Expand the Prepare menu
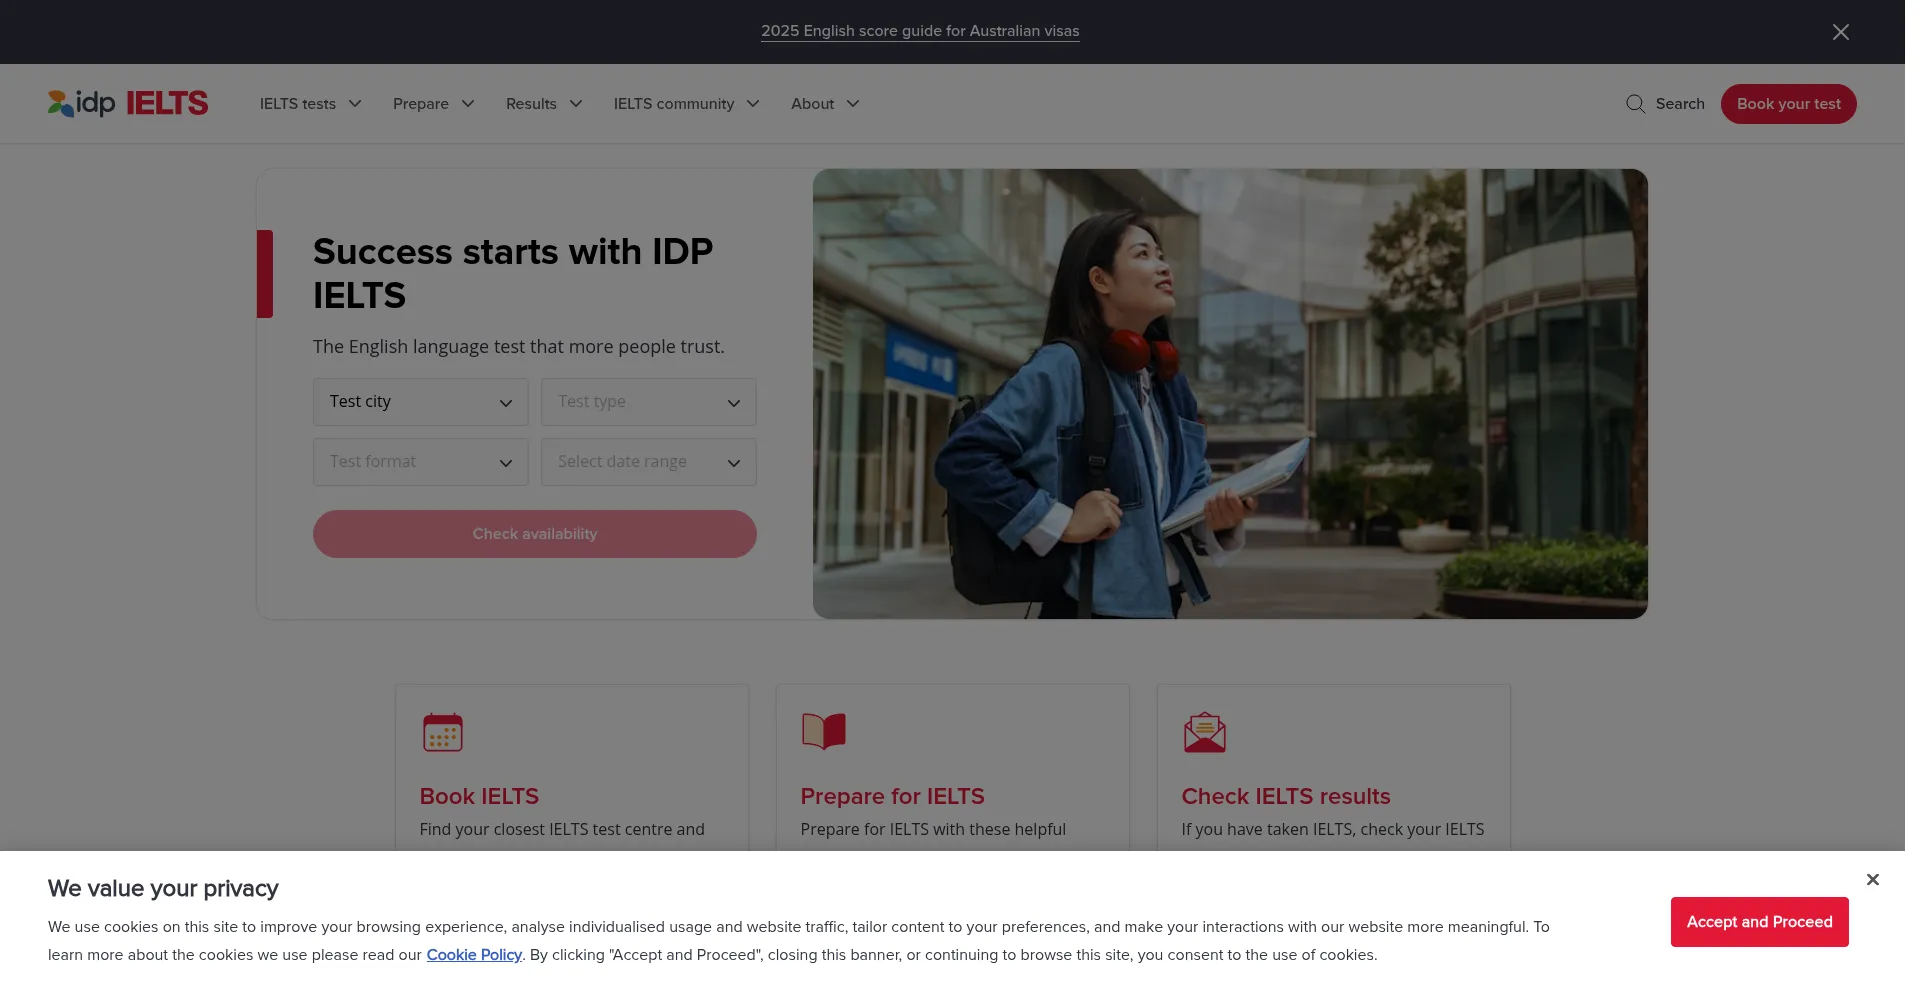The height and width of the screenshot is (993, 1920). [433, 104]
